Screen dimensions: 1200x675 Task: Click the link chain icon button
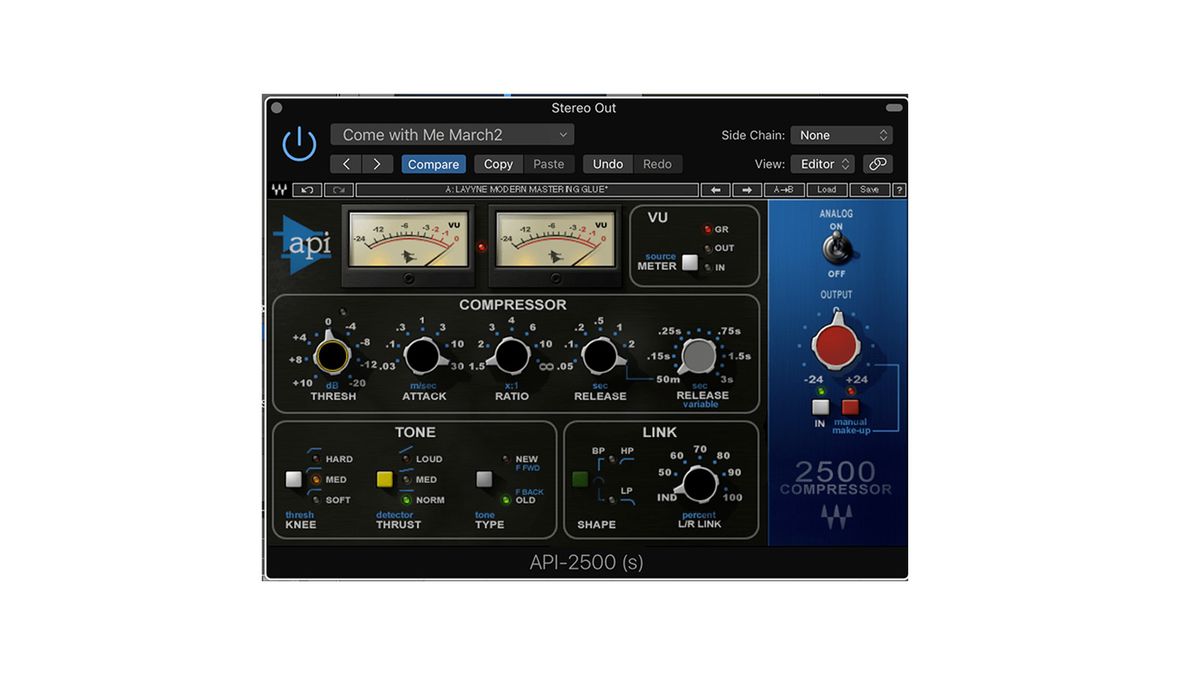(x=877, y=164)
